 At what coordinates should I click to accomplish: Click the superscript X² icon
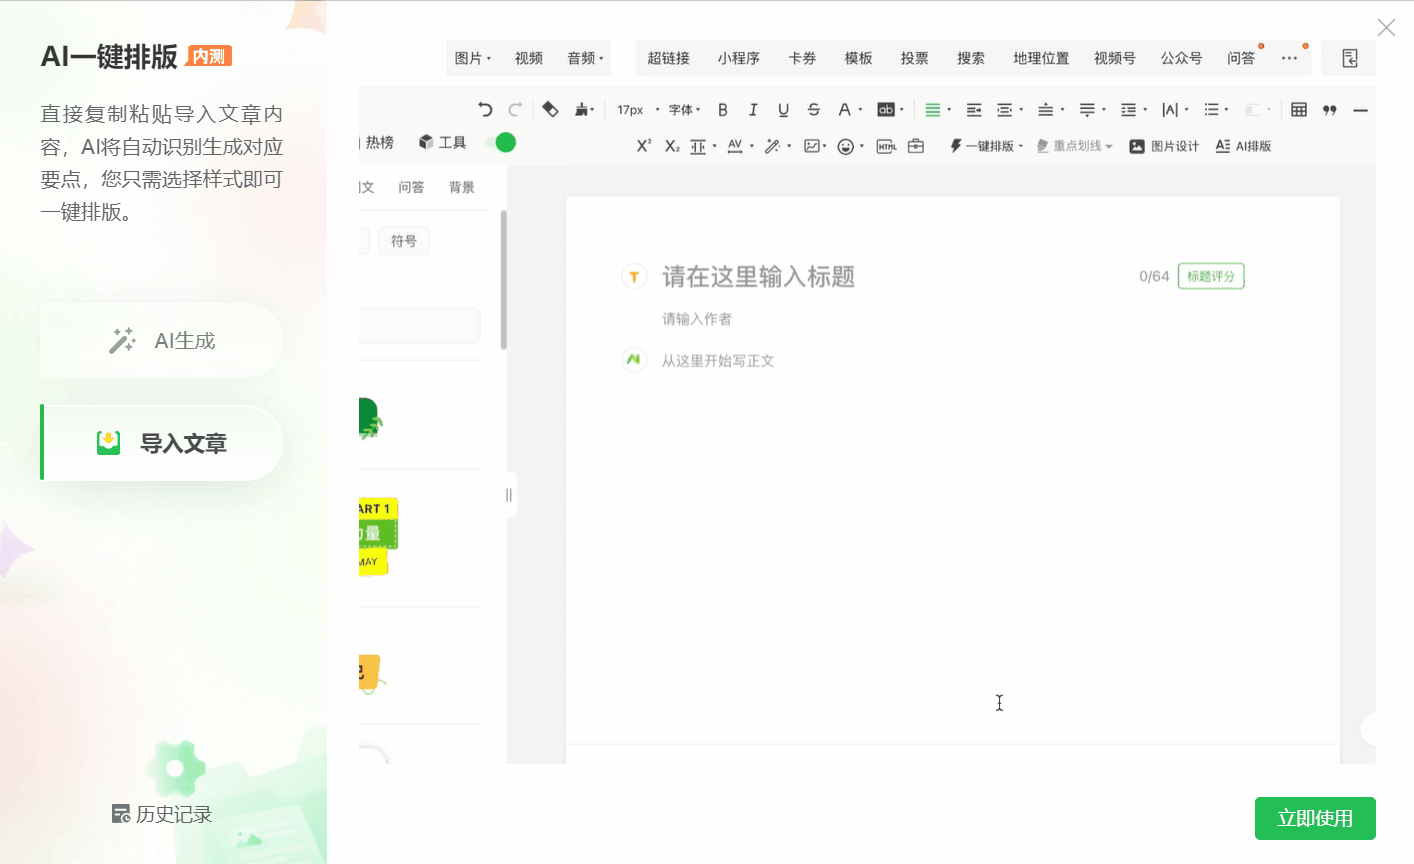coord(644,146)
